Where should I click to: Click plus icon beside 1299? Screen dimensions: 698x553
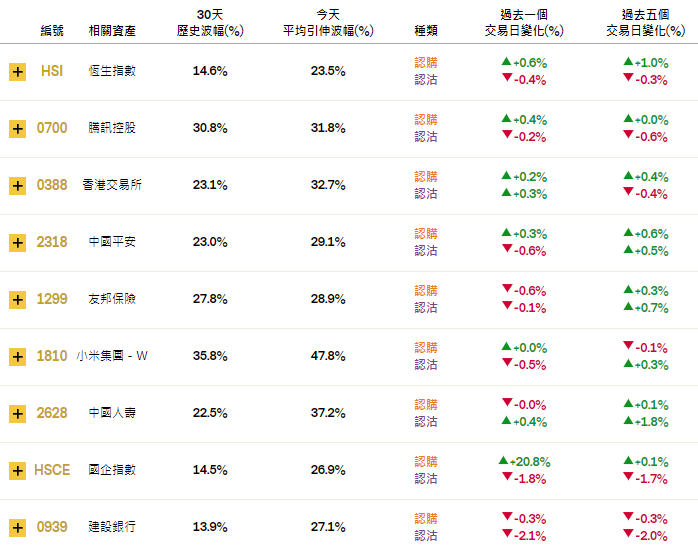coord(17,300)
